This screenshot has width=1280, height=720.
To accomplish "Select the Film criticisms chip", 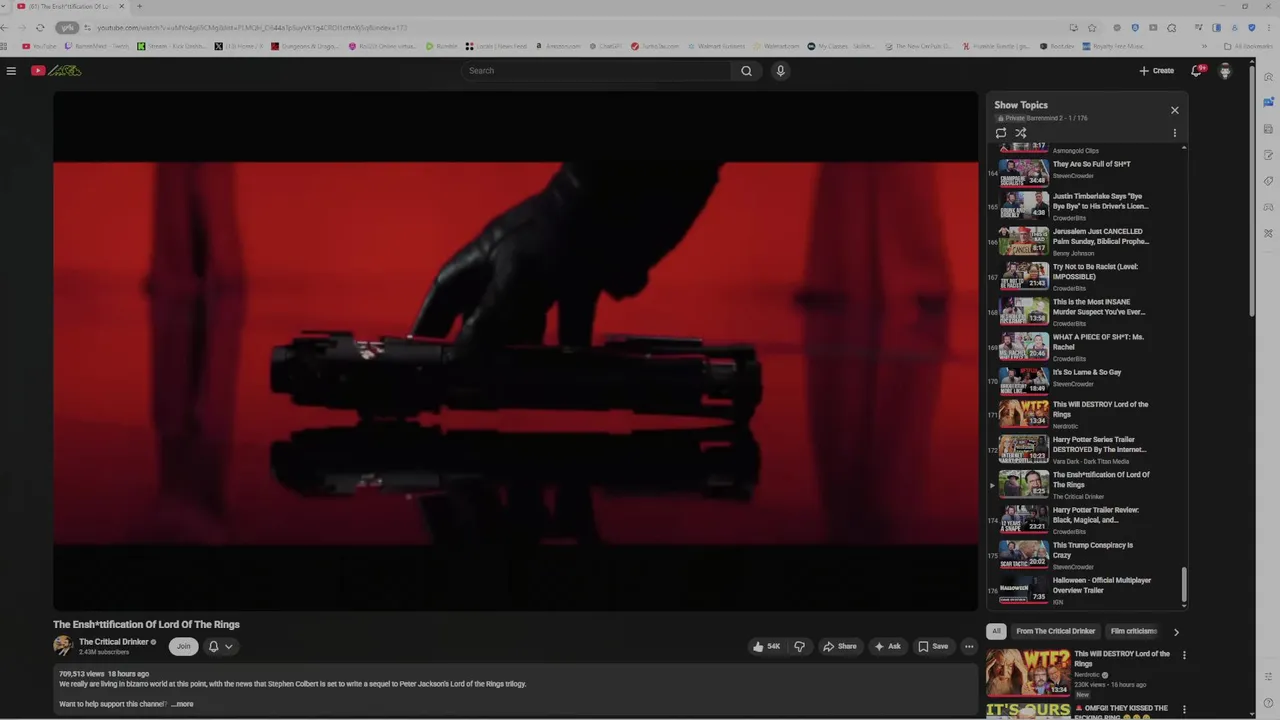I will click(x=1134, y=631).
